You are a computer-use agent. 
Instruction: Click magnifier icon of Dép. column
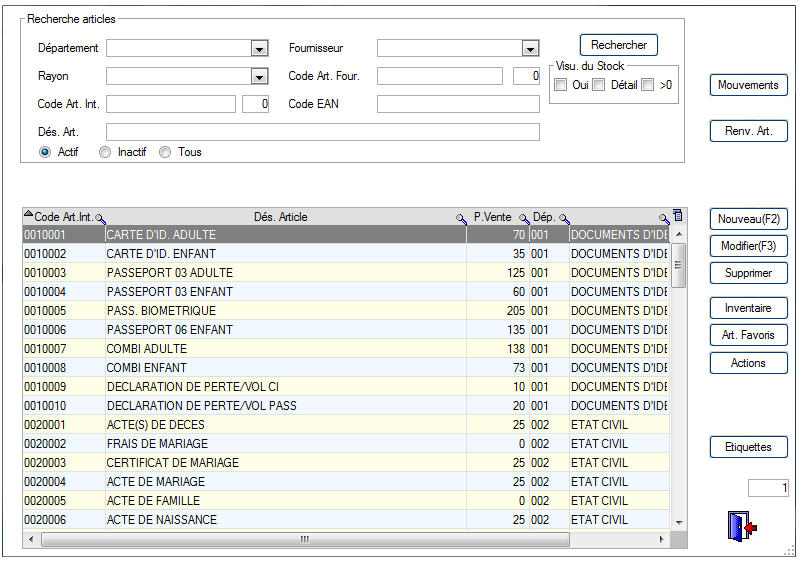564,219
